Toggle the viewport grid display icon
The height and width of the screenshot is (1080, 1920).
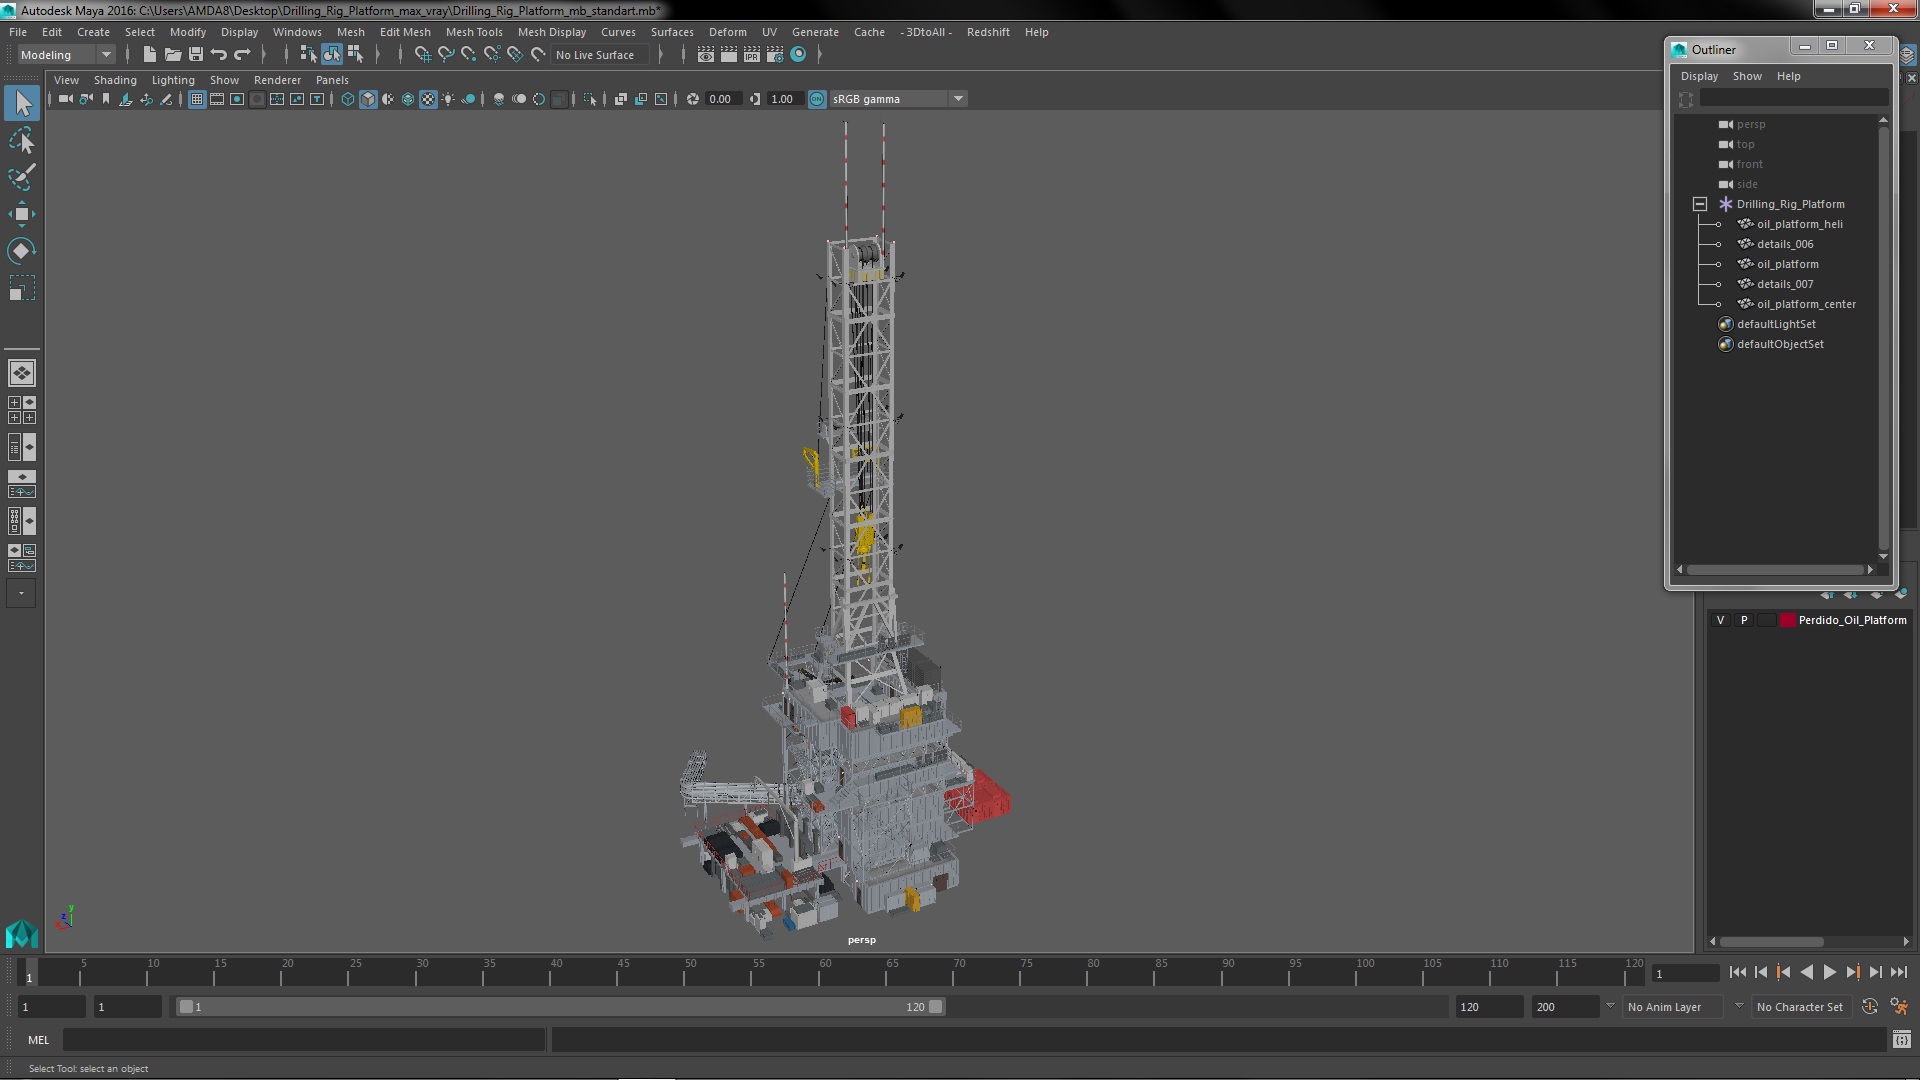click(197, 99)
